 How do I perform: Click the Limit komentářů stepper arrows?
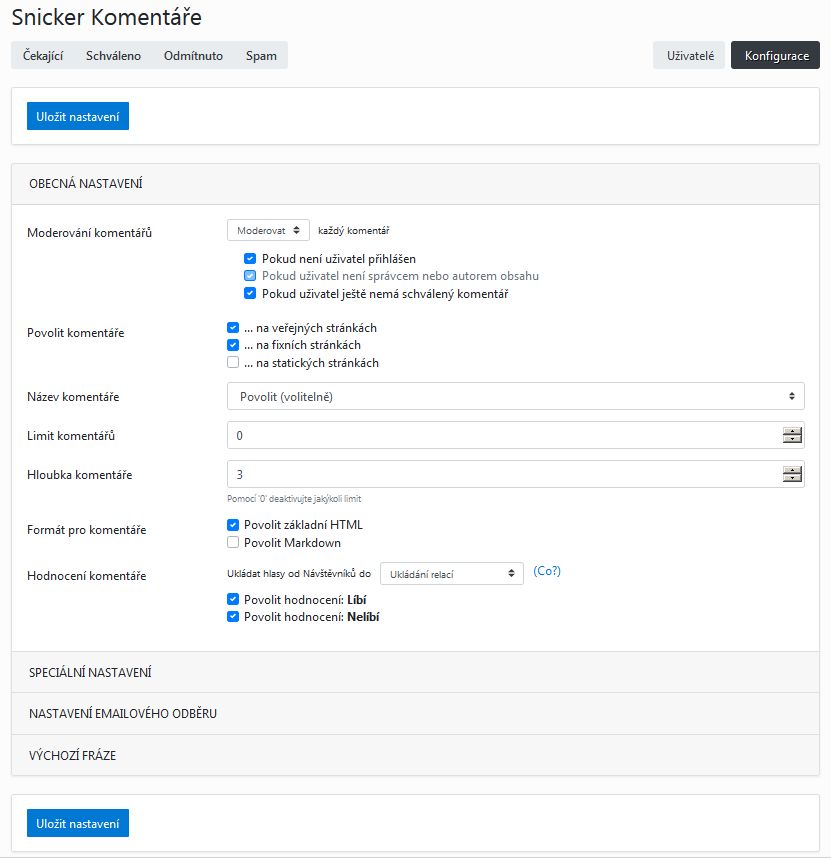(x=792, y=435)
